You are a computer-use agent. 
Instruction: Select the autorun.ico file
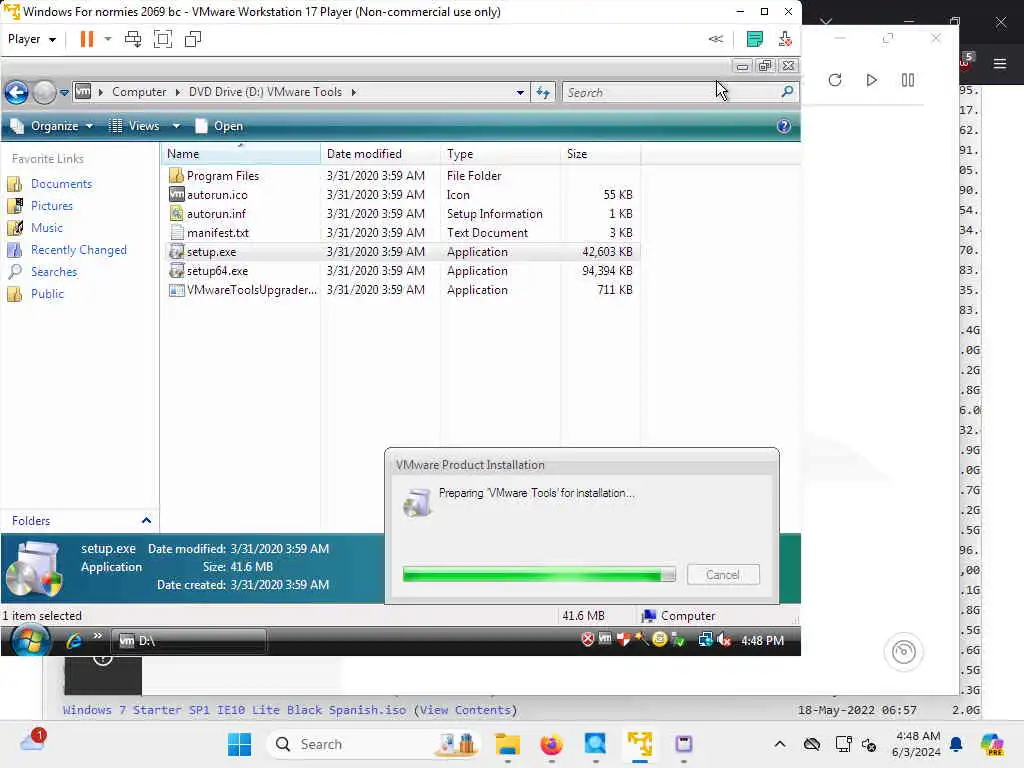coord(217,195)
